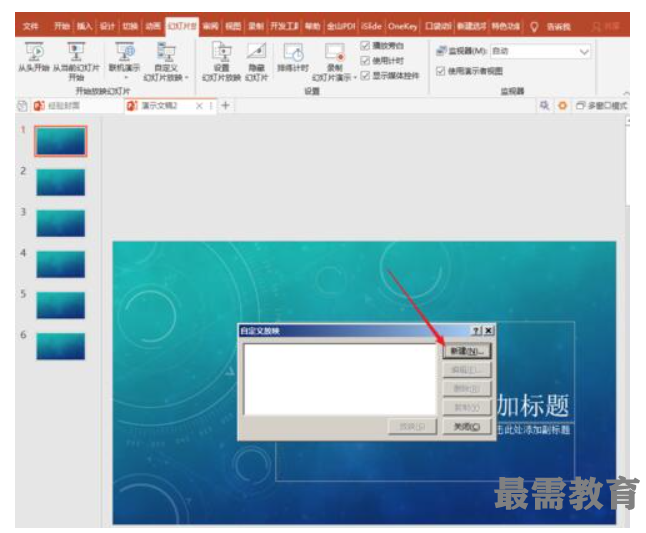Click 删除 button in 自定义放映 dialog
Screen dimensions: 646x533
coord(467,388)
